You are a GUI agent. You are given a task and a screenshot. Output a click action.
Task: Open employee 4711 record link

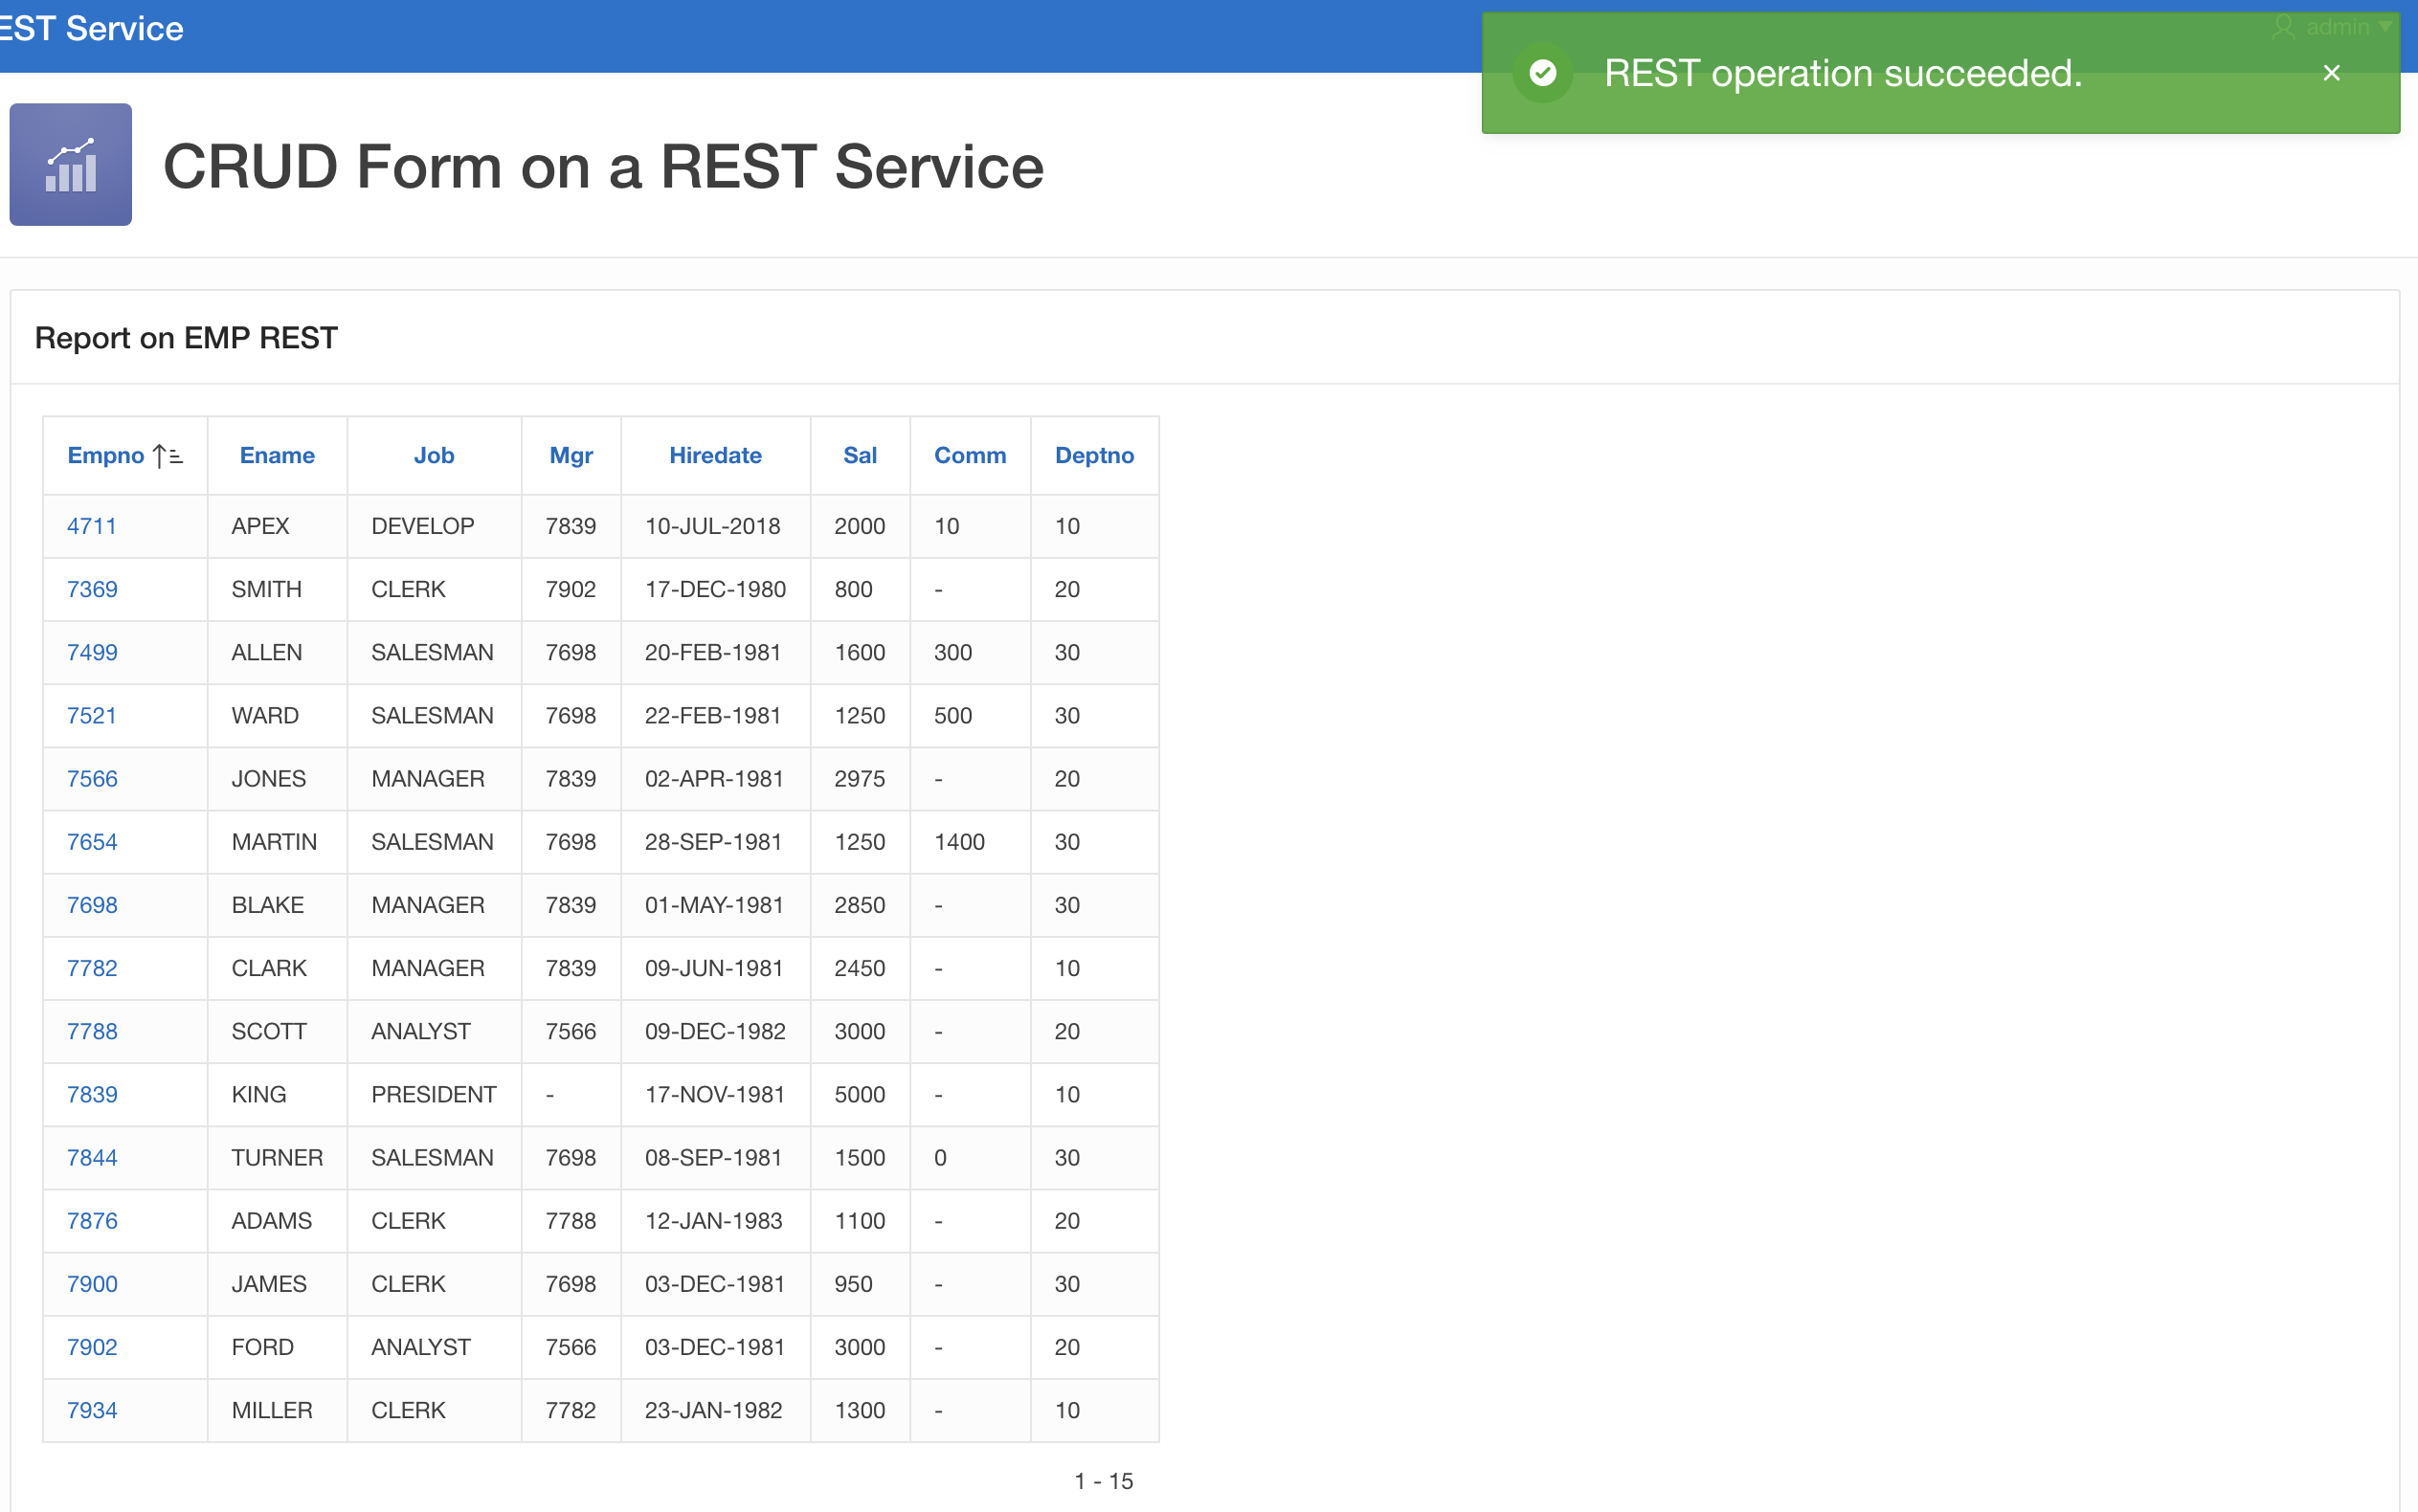tap(91, 526)
